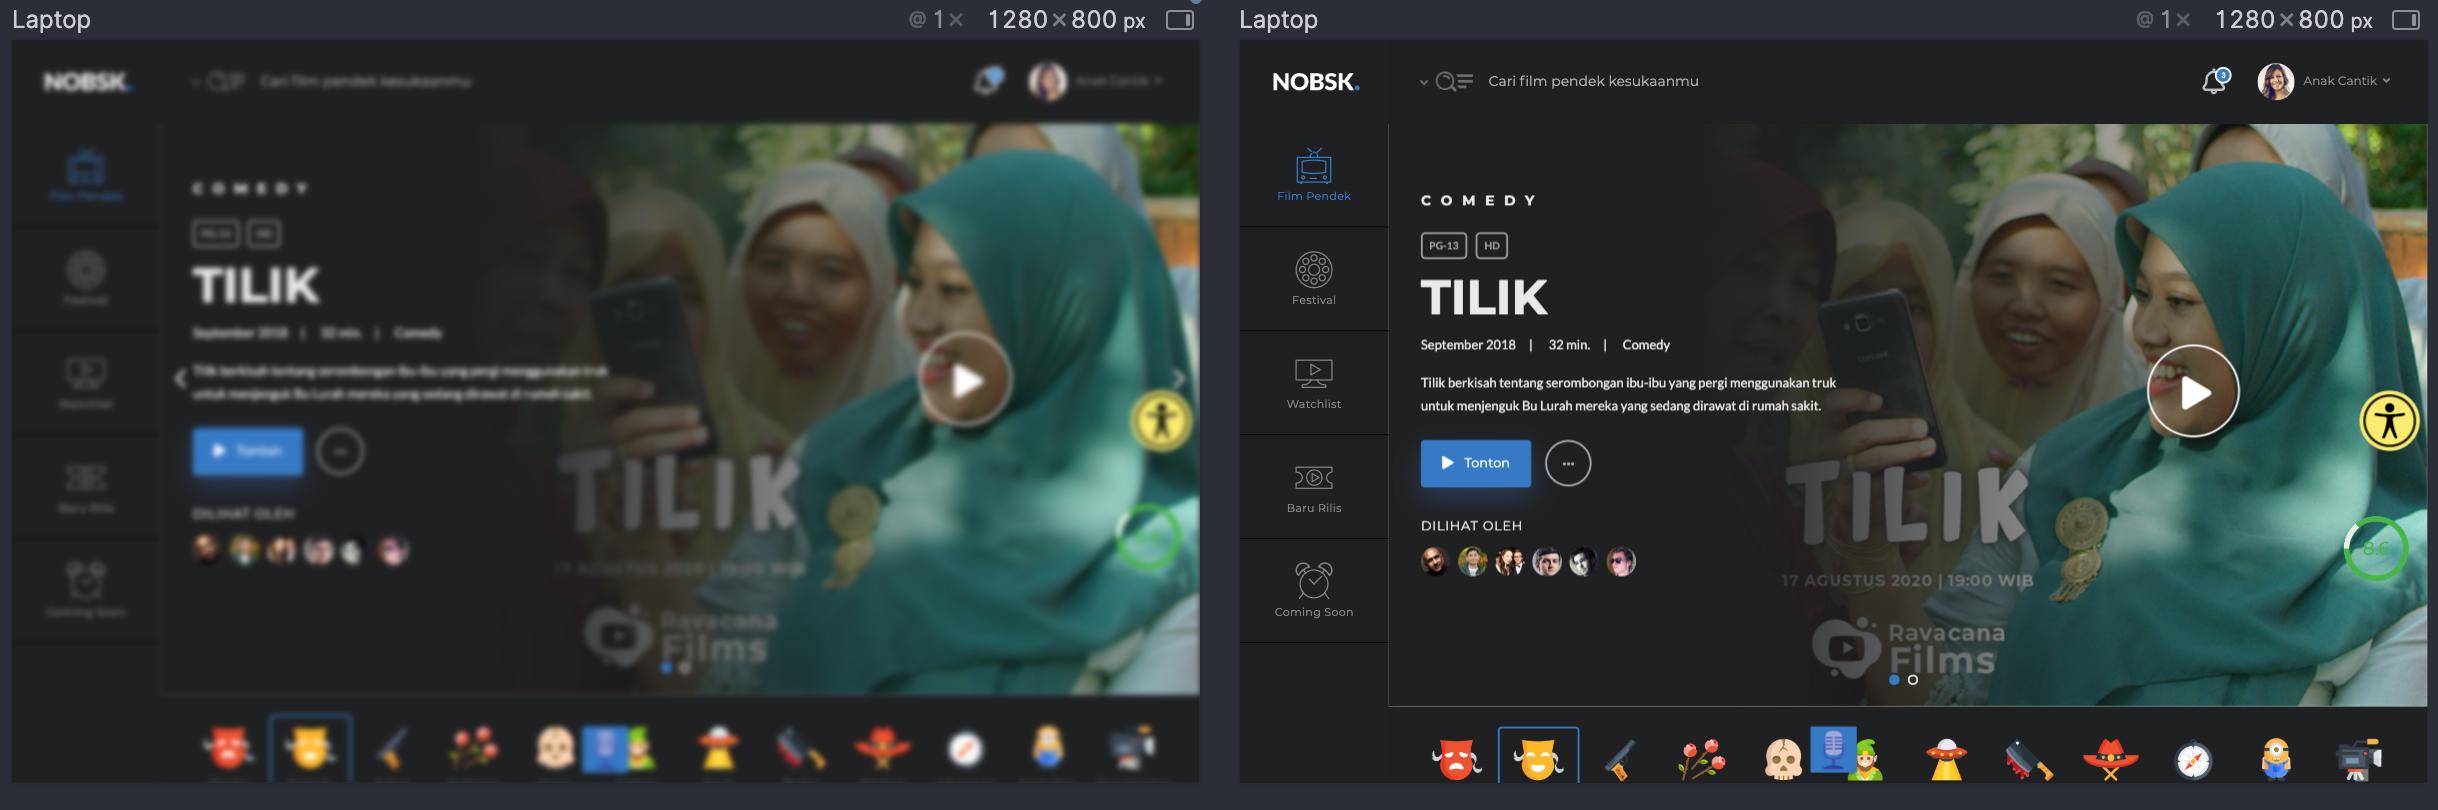Select the yellow comedy mask genre, sharp preview
The image size is (2438, 810).
[1538, 759]
